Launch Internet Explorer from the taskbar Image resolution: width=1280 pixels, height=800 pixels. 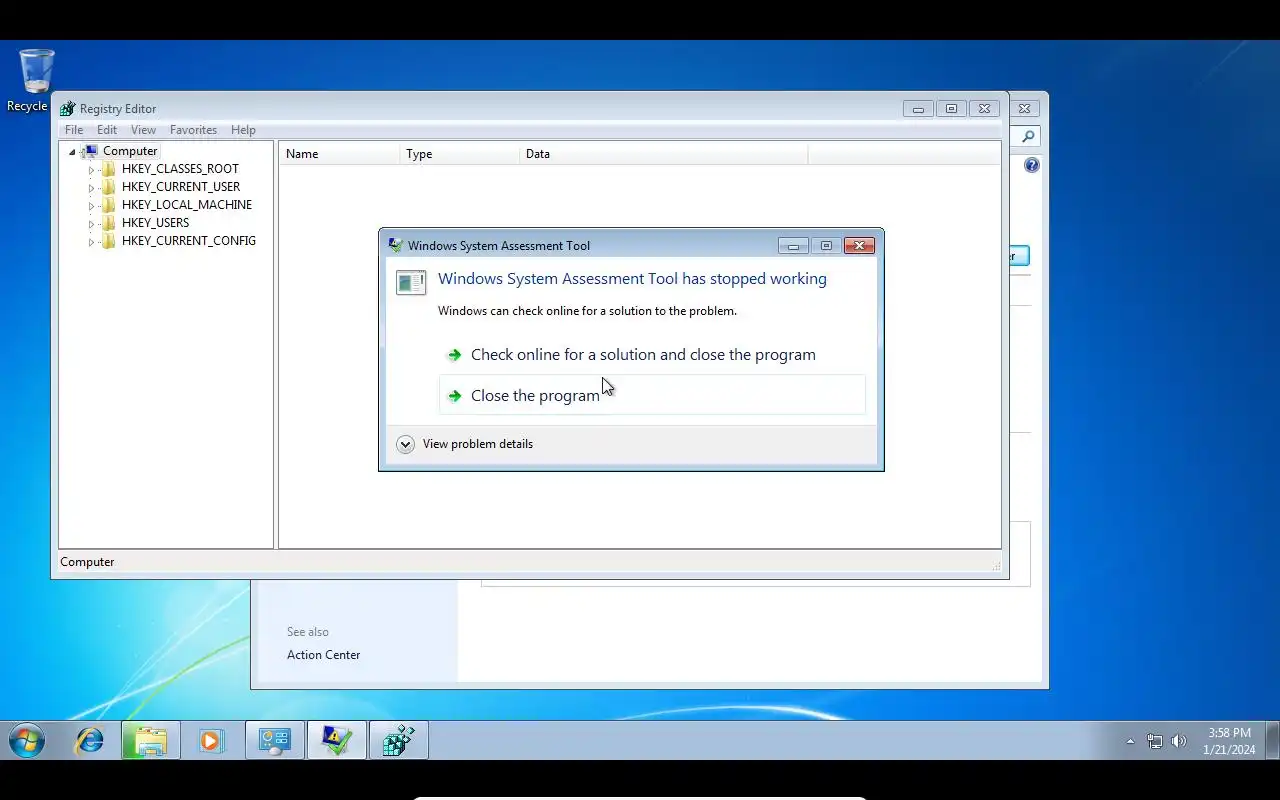[90, 741]
